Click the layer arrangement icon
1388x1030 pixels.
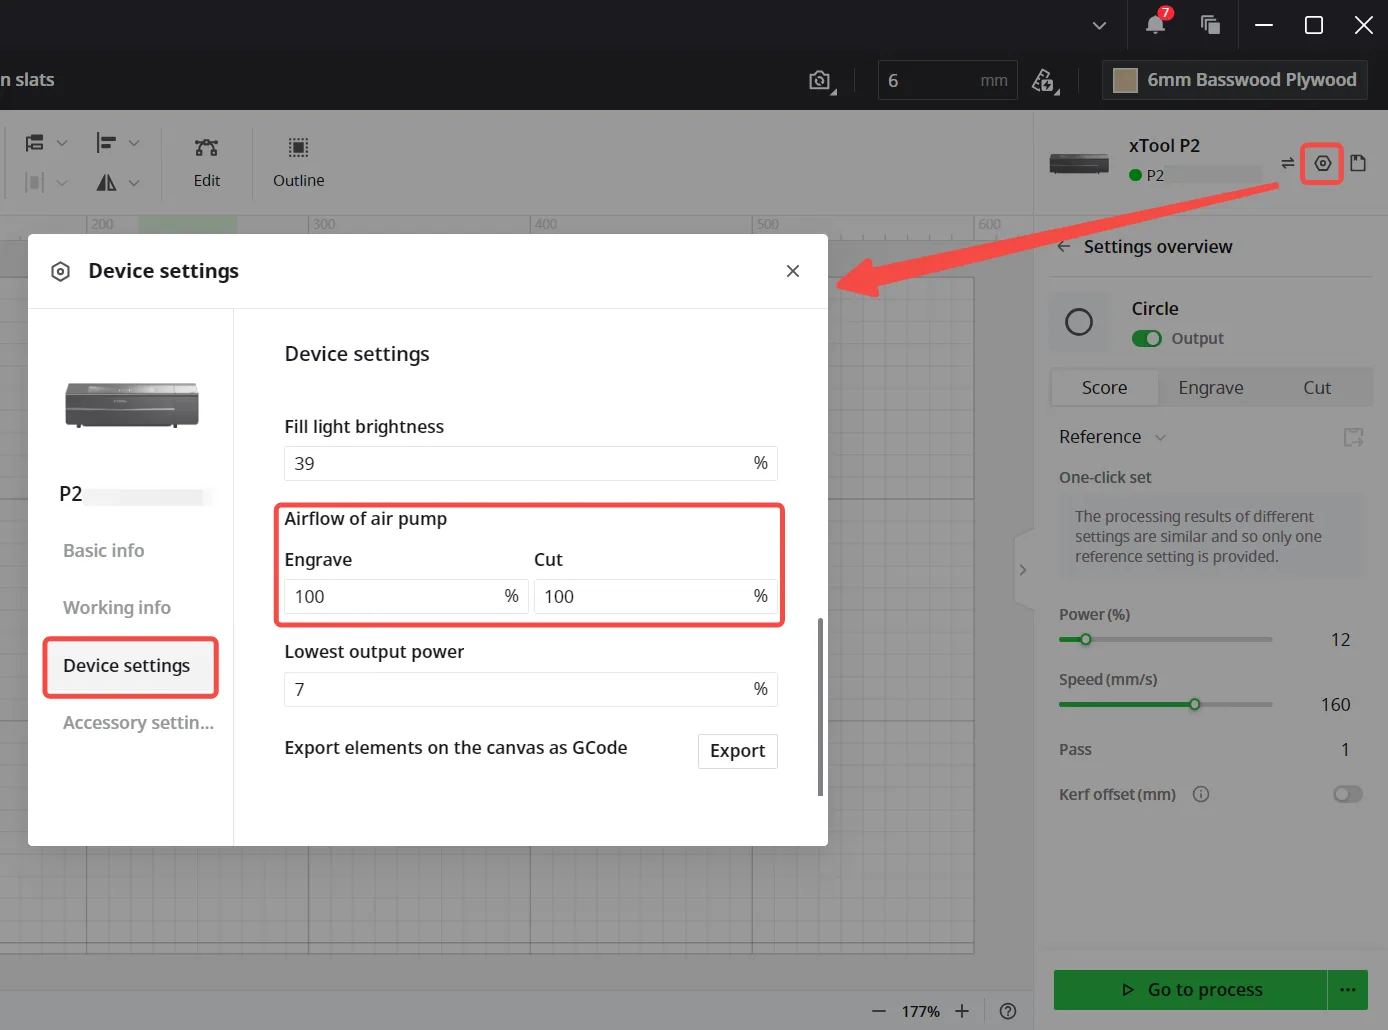(35, 143)
